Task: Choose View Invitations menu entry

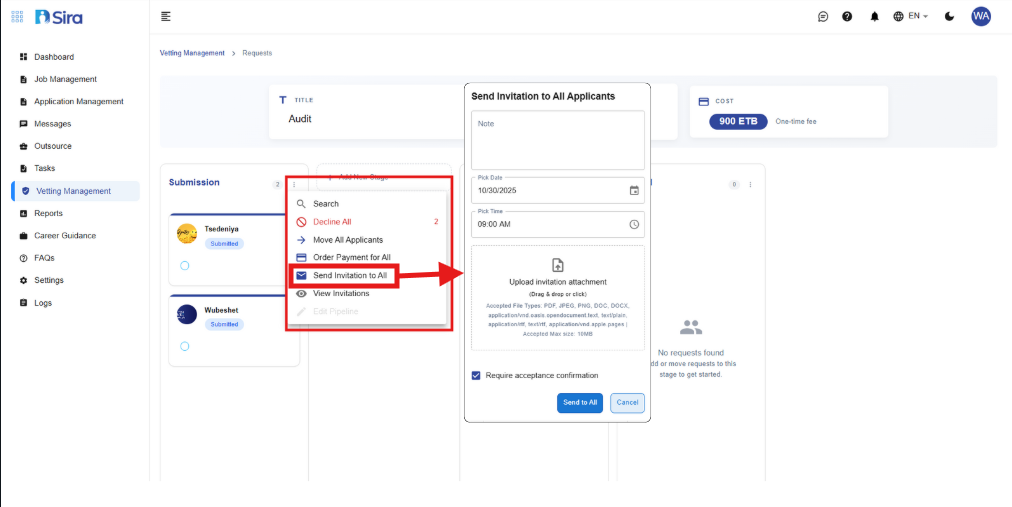Action: pyautogui.click(x=367, y=293)
